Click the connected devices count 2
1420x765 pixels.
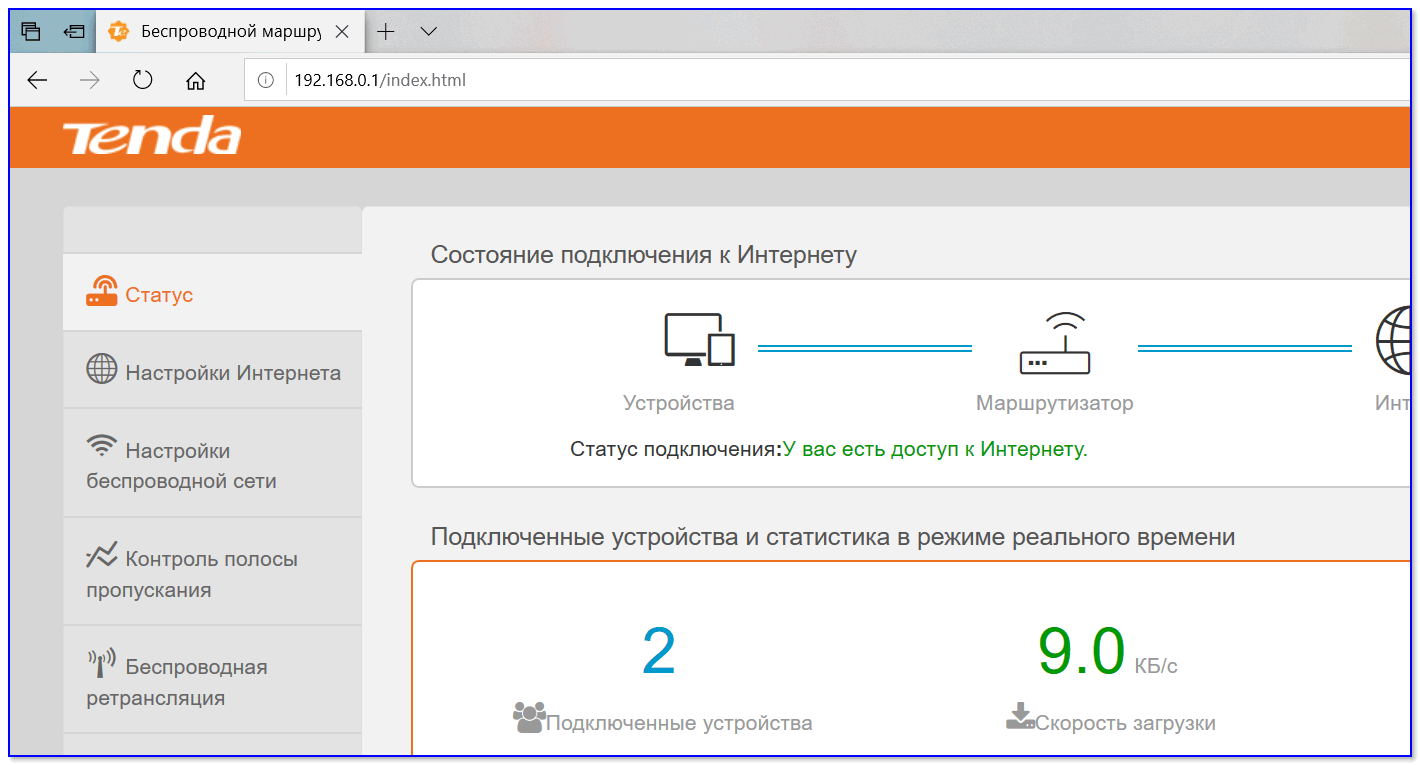pos(658,651)
